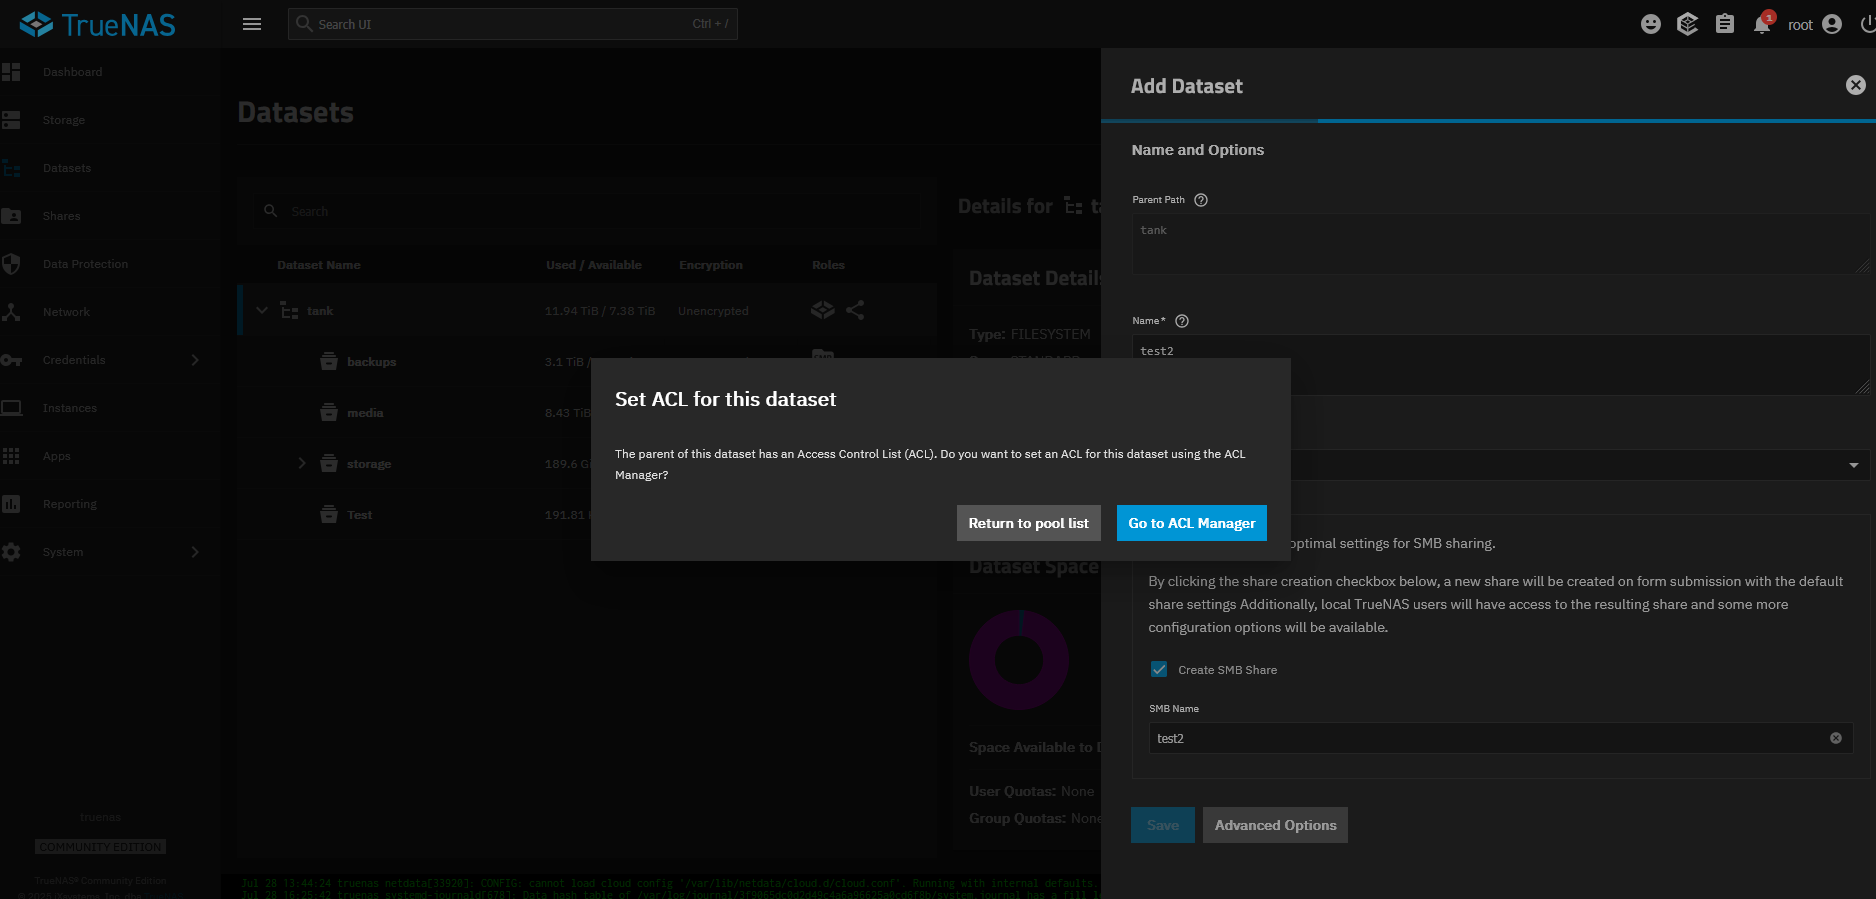This screenshot has width=1876, height=899.
Task: Click the Parent Path help icon
Action: pyautogui.click(x=1201, y=200)
